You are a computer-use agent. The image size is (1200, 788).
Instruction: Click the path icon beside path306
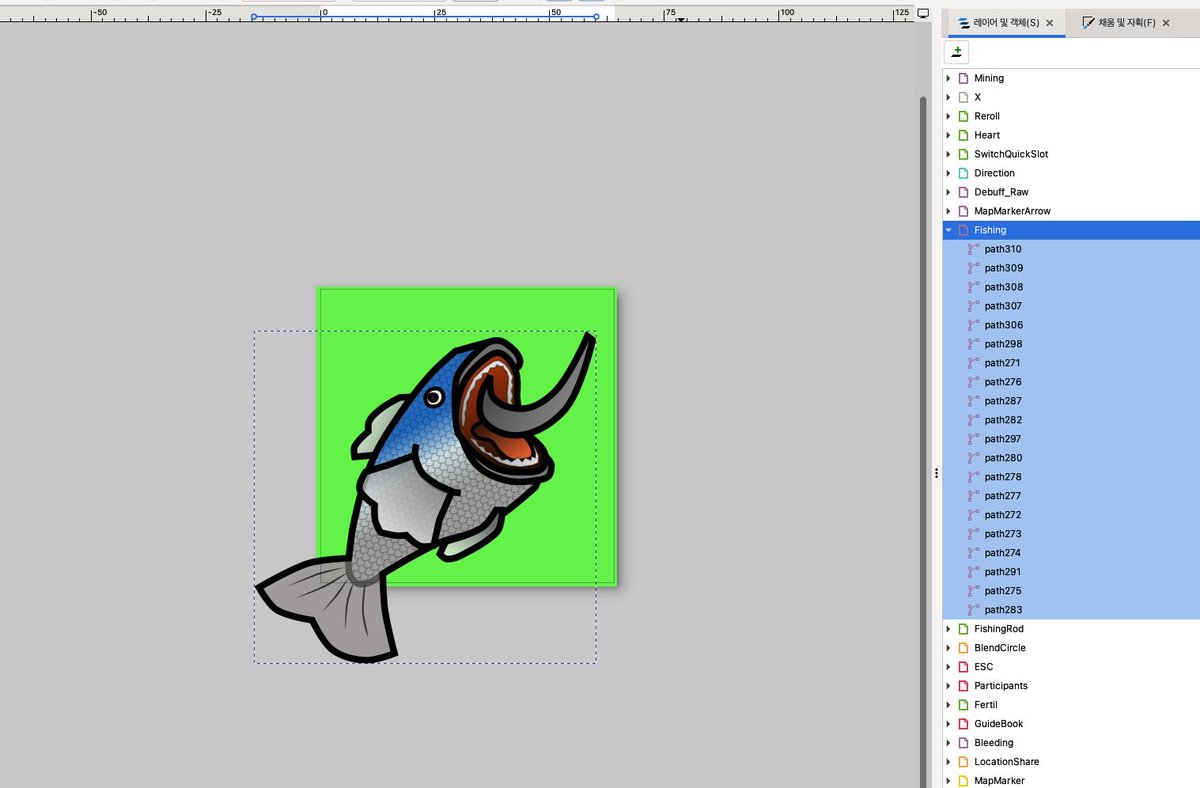973,325
